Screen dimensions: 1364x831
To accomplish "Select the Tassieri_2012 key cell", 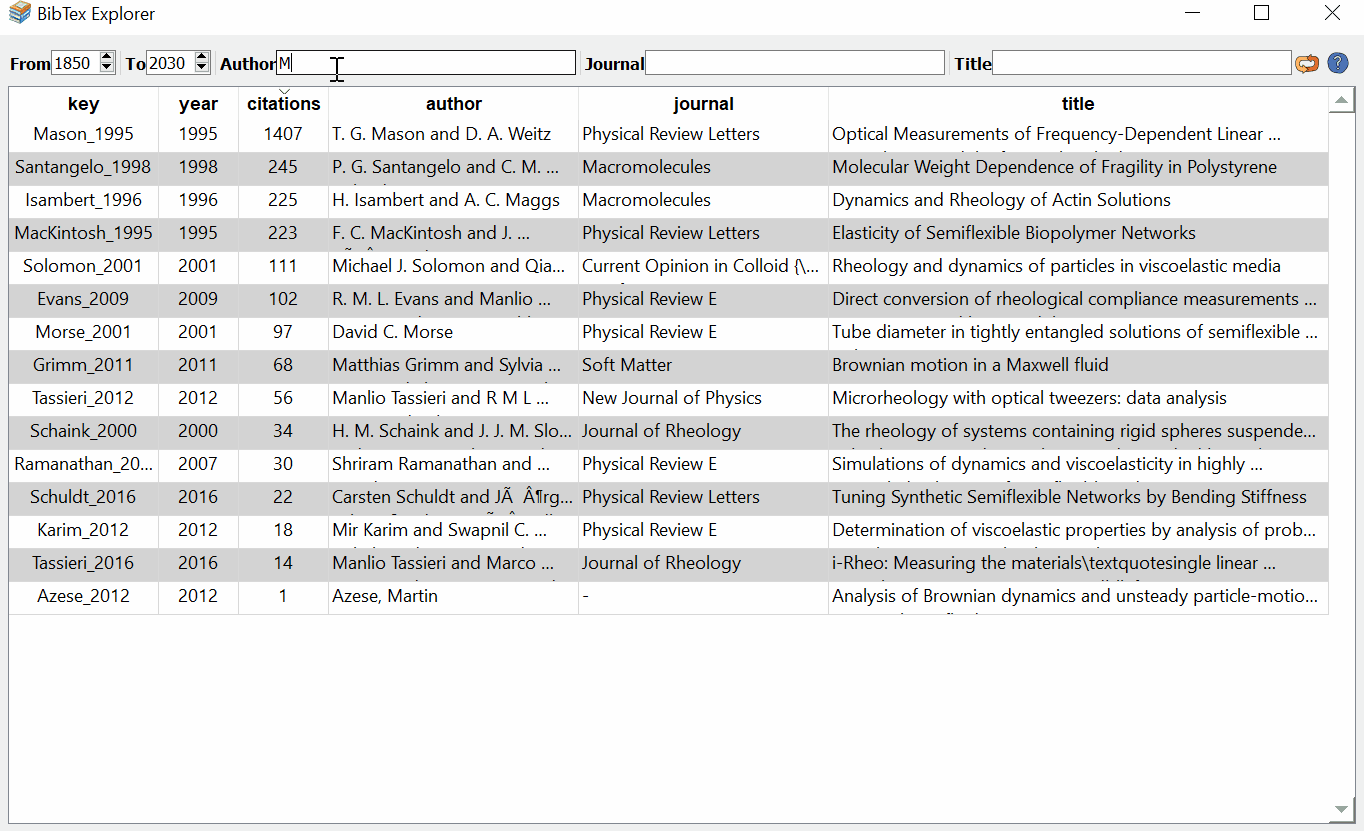I will click(84, 398).
